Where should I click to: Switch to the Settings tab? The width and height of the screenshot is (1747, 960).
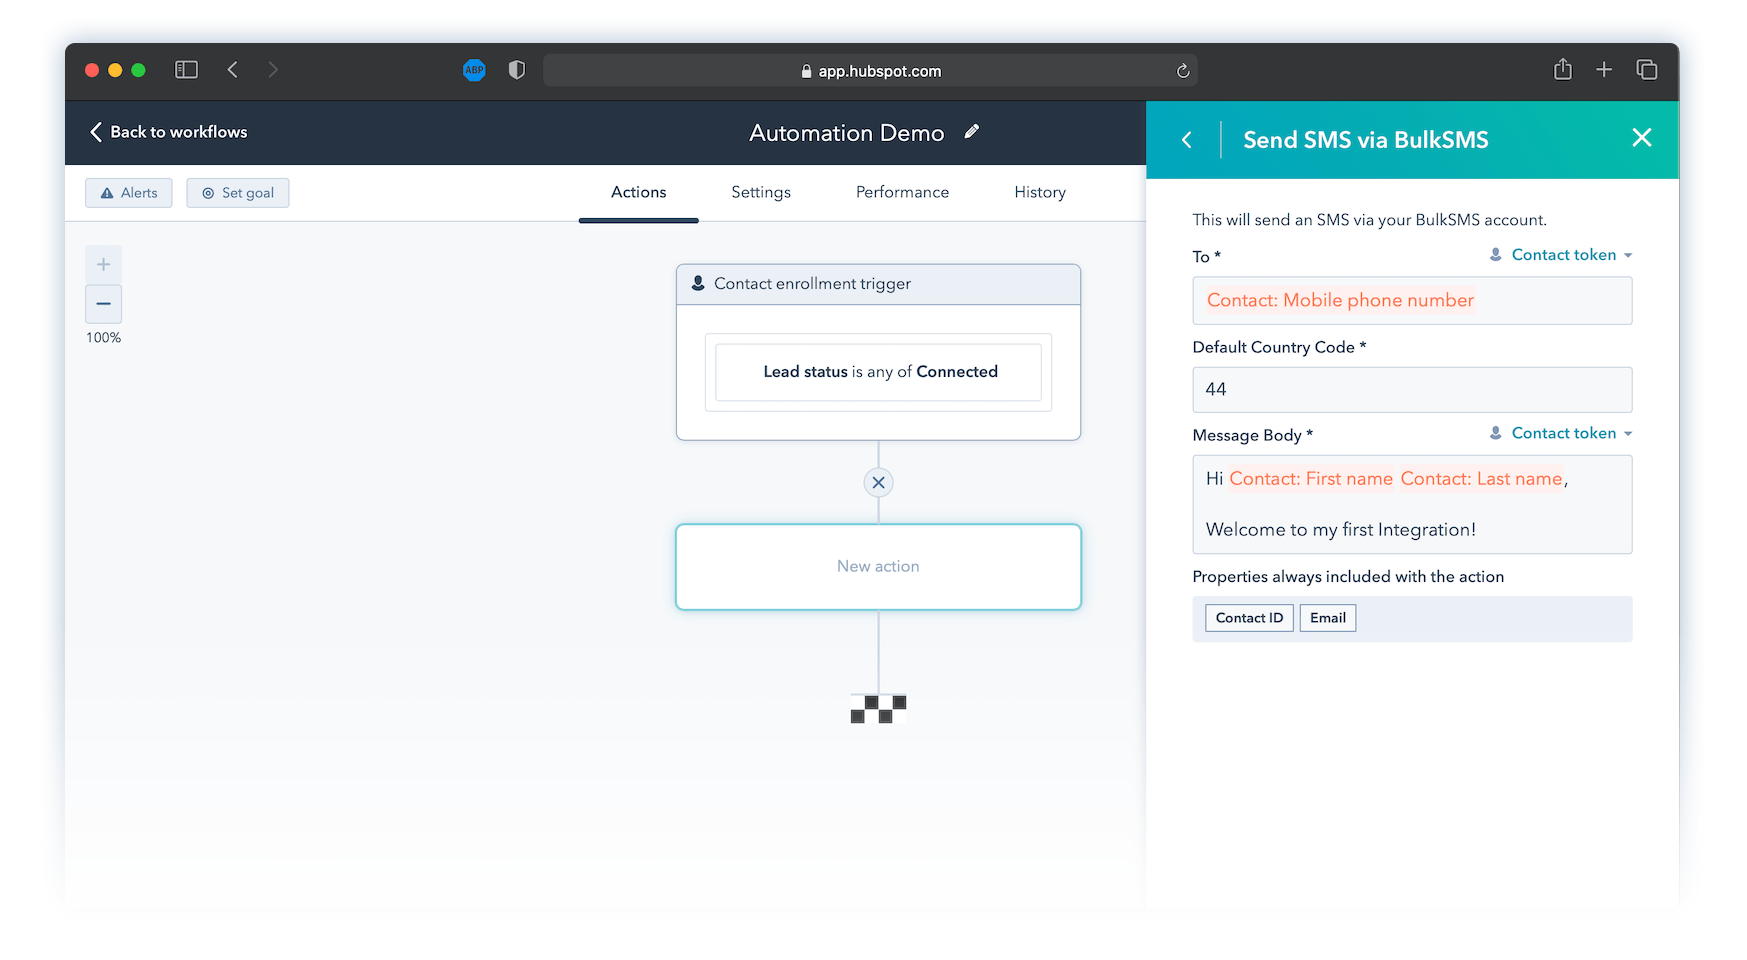click(x=761, y=192)
